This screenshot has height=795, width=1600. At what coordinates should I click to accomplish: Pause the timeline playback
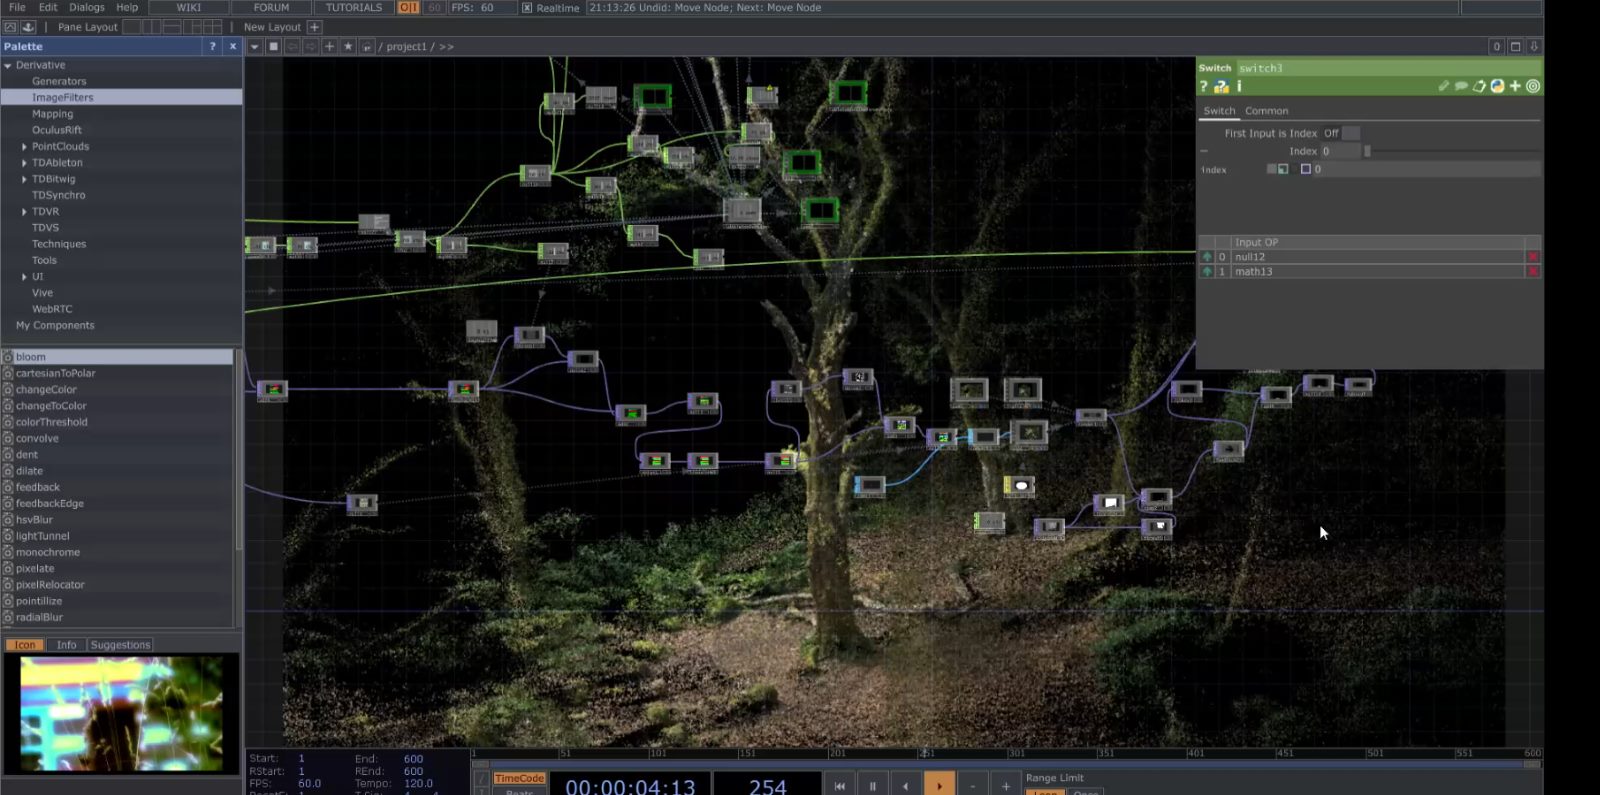(872, 786)
